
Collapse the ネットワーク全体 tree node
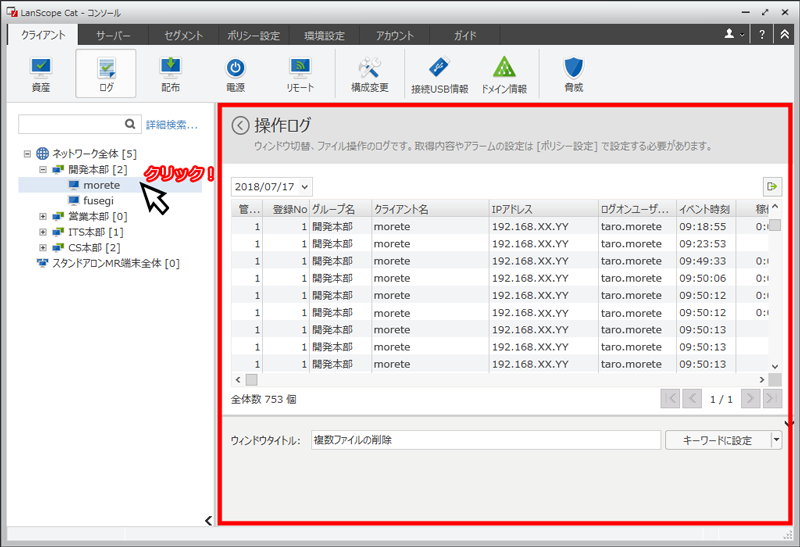click(x=27, y=154)
